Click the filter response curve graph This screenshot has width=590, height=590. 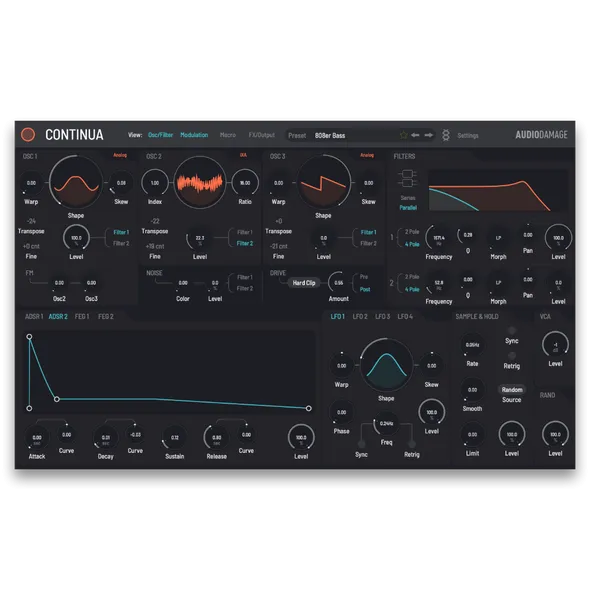coord(497,190)
